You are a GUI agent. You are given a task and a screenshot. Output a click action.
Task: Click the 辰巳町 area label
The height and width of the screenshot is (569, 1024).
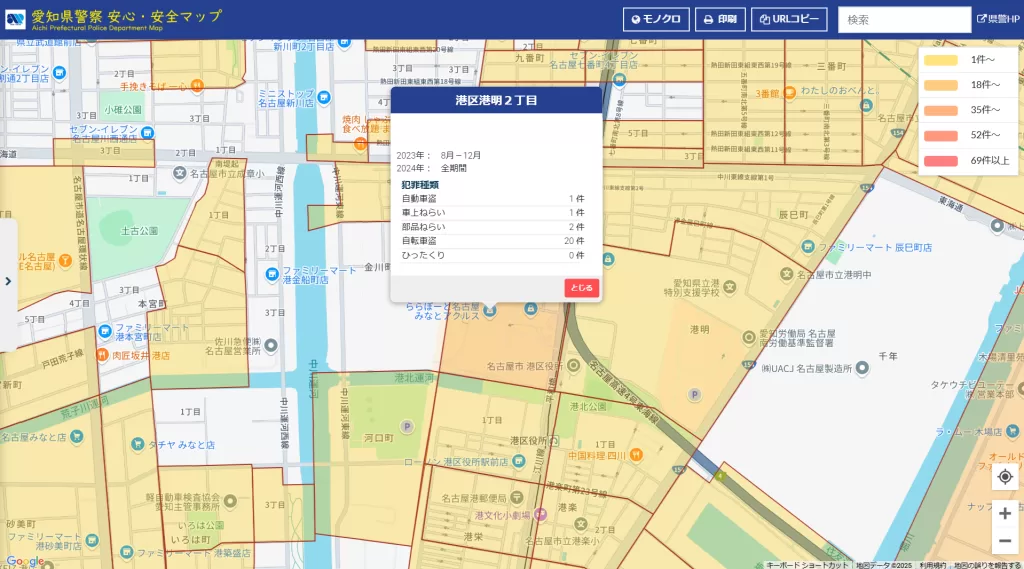pos(793,214)
